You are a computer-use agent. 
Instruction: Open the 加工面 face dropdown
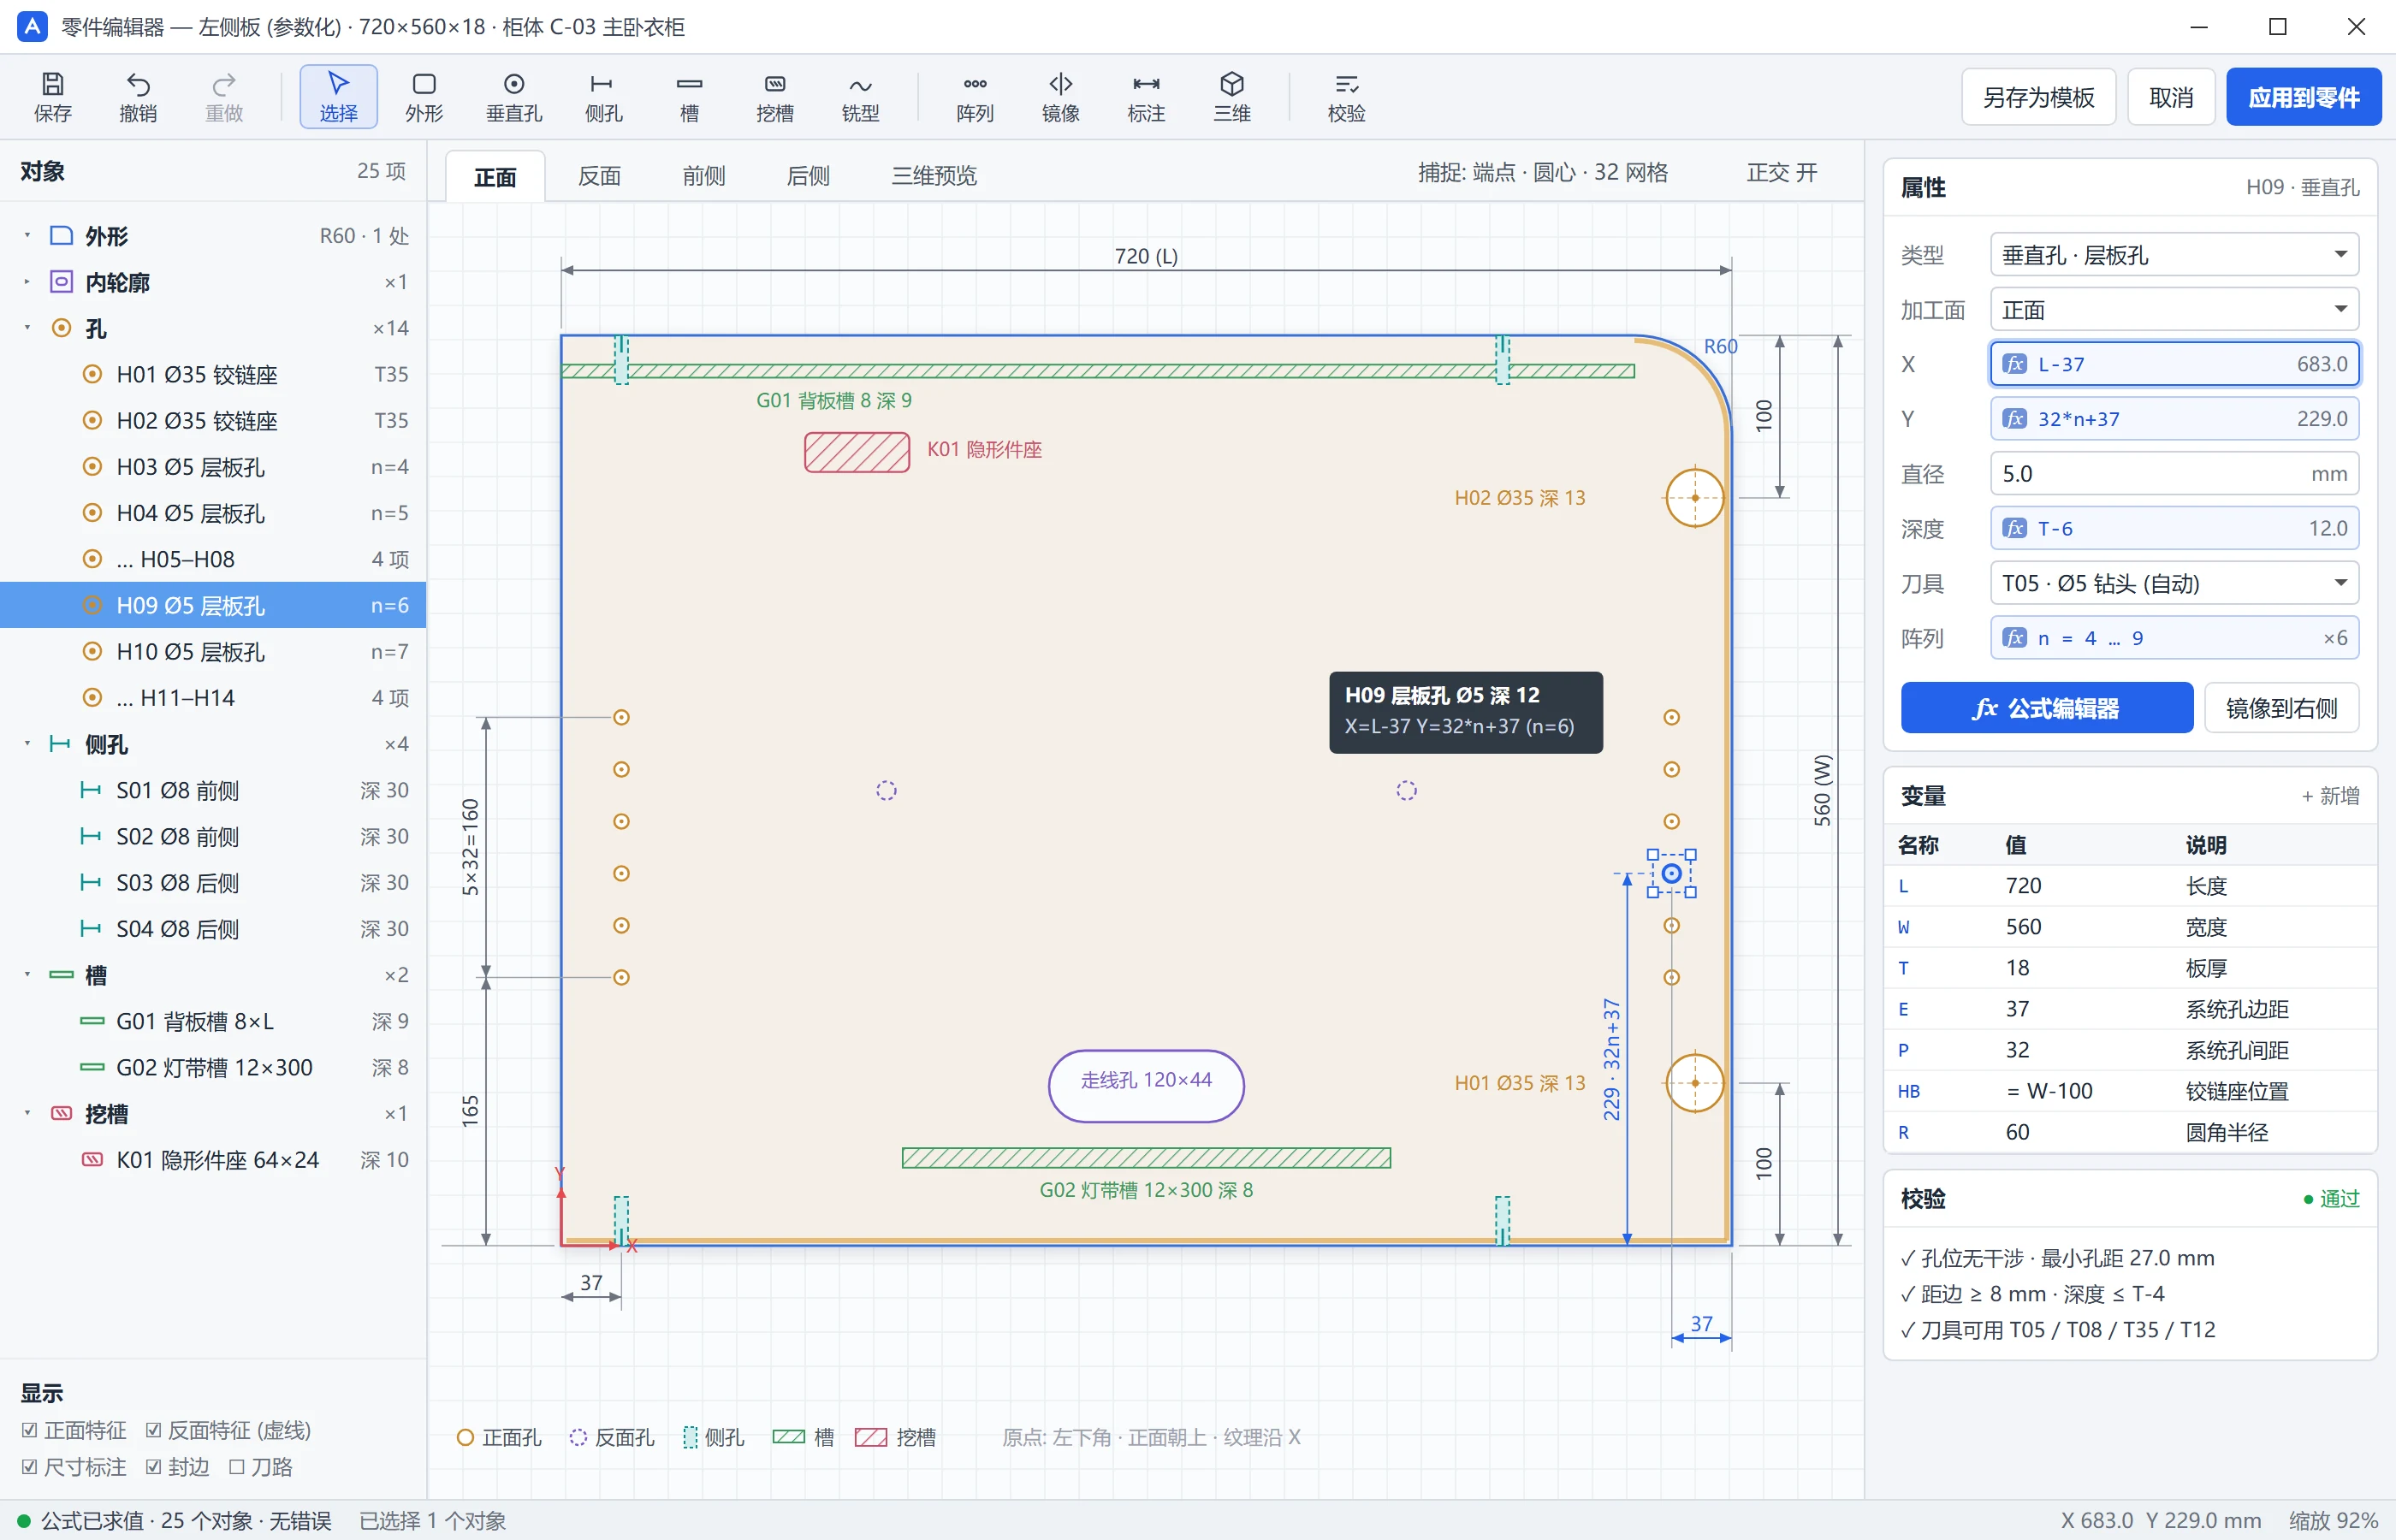[2174, 310]
